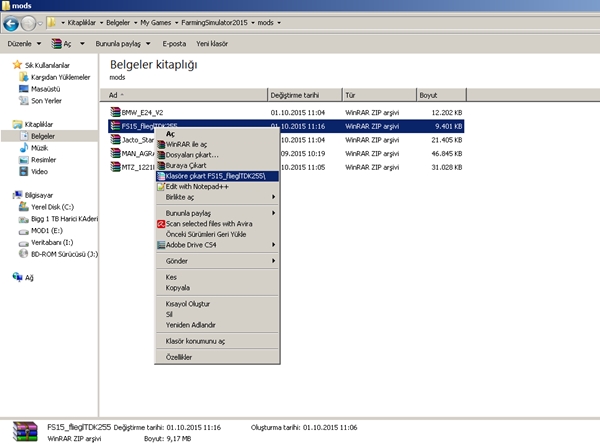Click the MTZ archive file icon

click(114, 168)
